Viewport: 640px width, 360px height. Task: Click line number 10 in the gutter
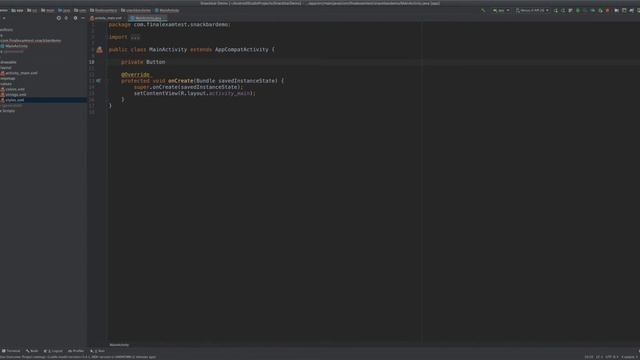[x=92, y=62]
